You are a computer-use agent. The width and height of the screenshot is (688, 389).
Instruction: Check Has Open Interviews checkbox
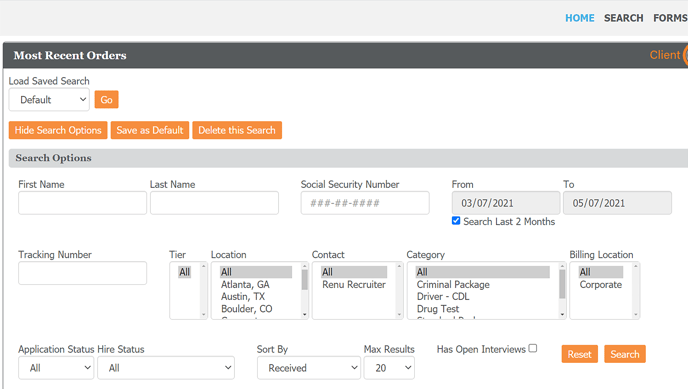coord(533,348)
